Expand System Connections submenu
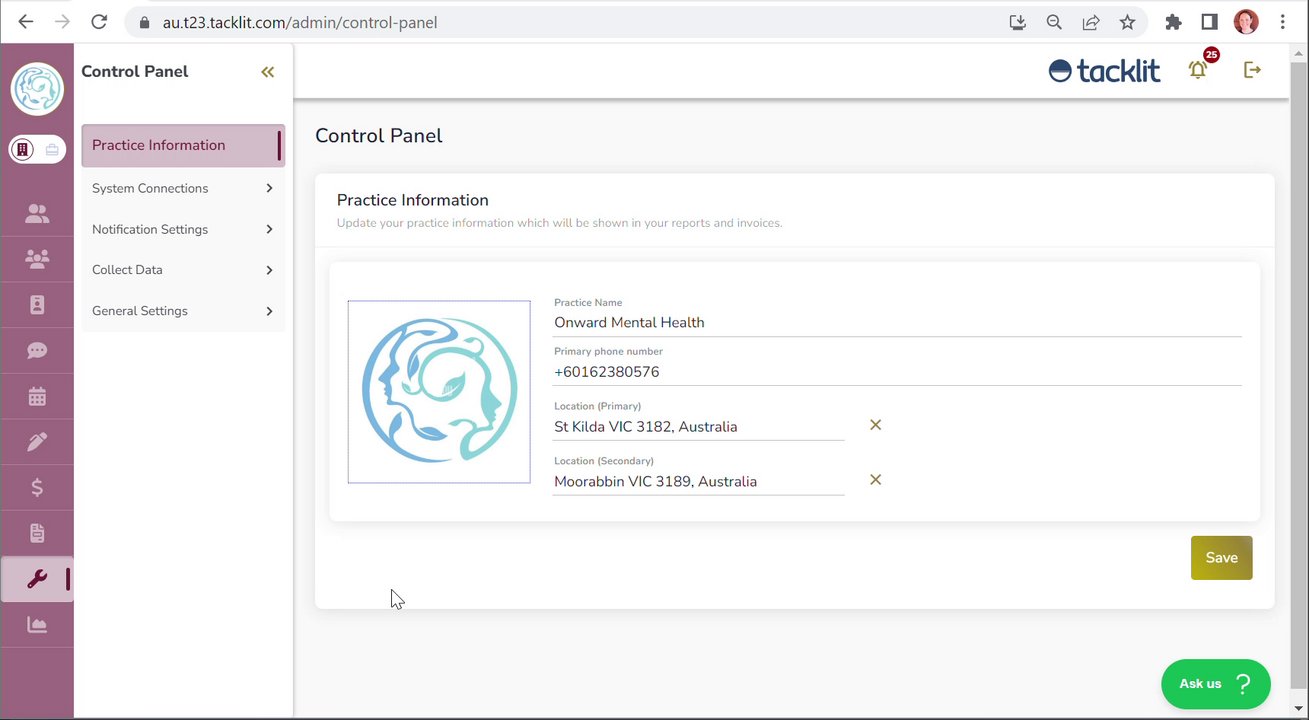The height and width of the screenshot is (720, 1309). click(x=182, y=188)
